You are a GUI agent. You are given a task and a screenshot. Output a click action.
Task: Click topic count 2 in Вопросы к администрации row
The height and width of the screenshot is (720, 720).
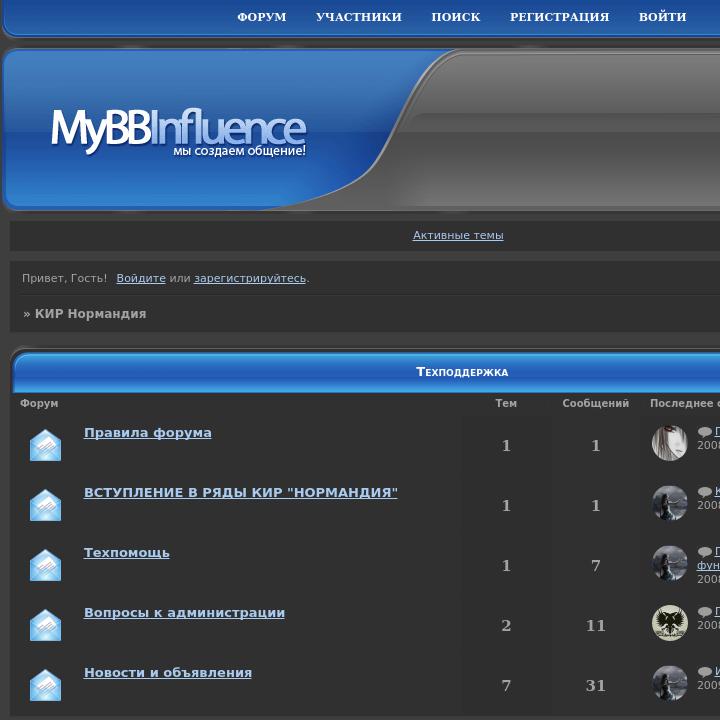(x=506, y=625)
